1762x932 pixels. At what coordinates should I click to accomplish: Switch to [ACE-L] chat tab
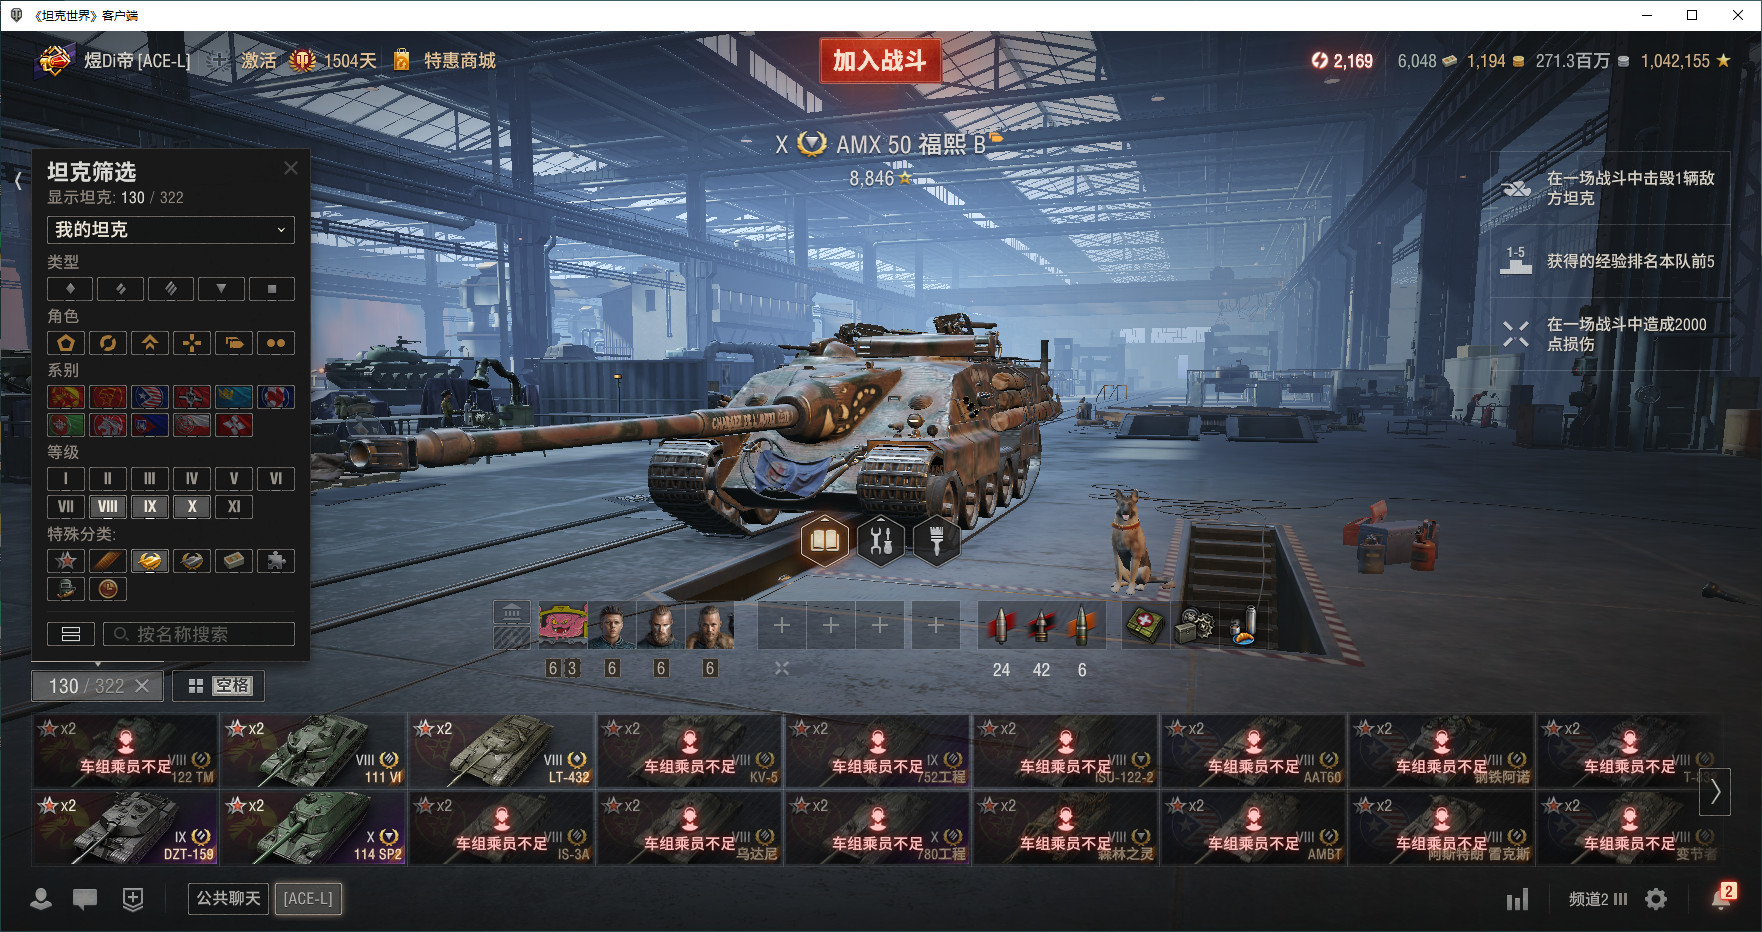tap(308, 898)
